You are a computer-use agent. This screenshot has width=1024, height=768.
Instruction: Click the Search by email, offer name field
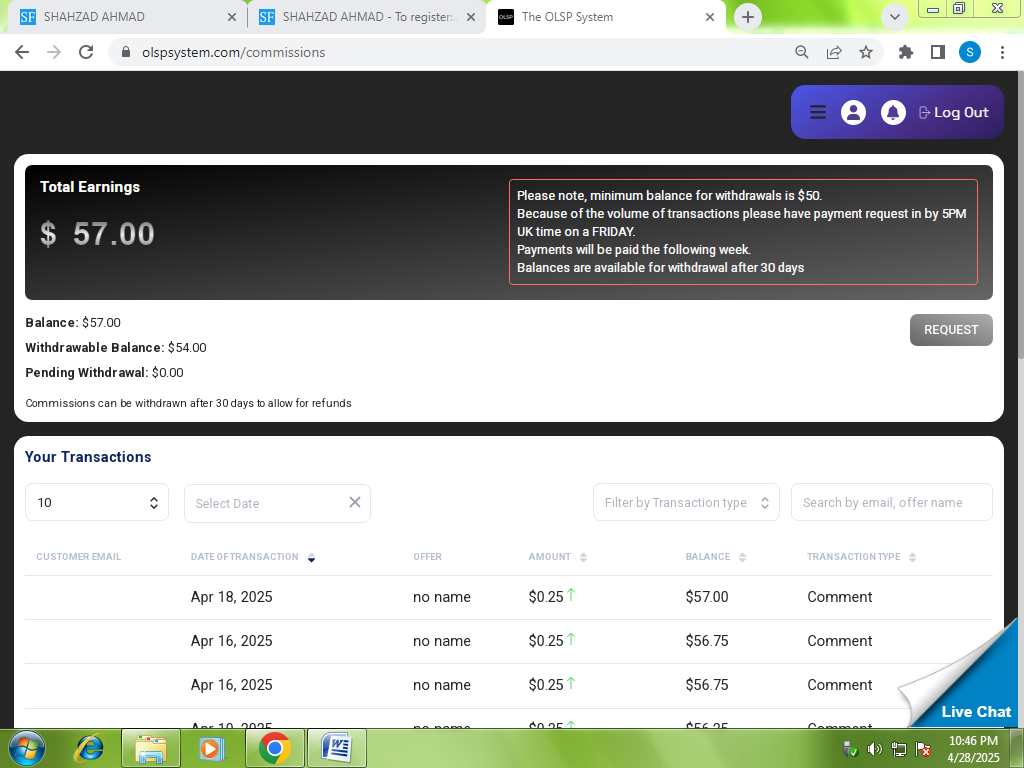point(891,502)
